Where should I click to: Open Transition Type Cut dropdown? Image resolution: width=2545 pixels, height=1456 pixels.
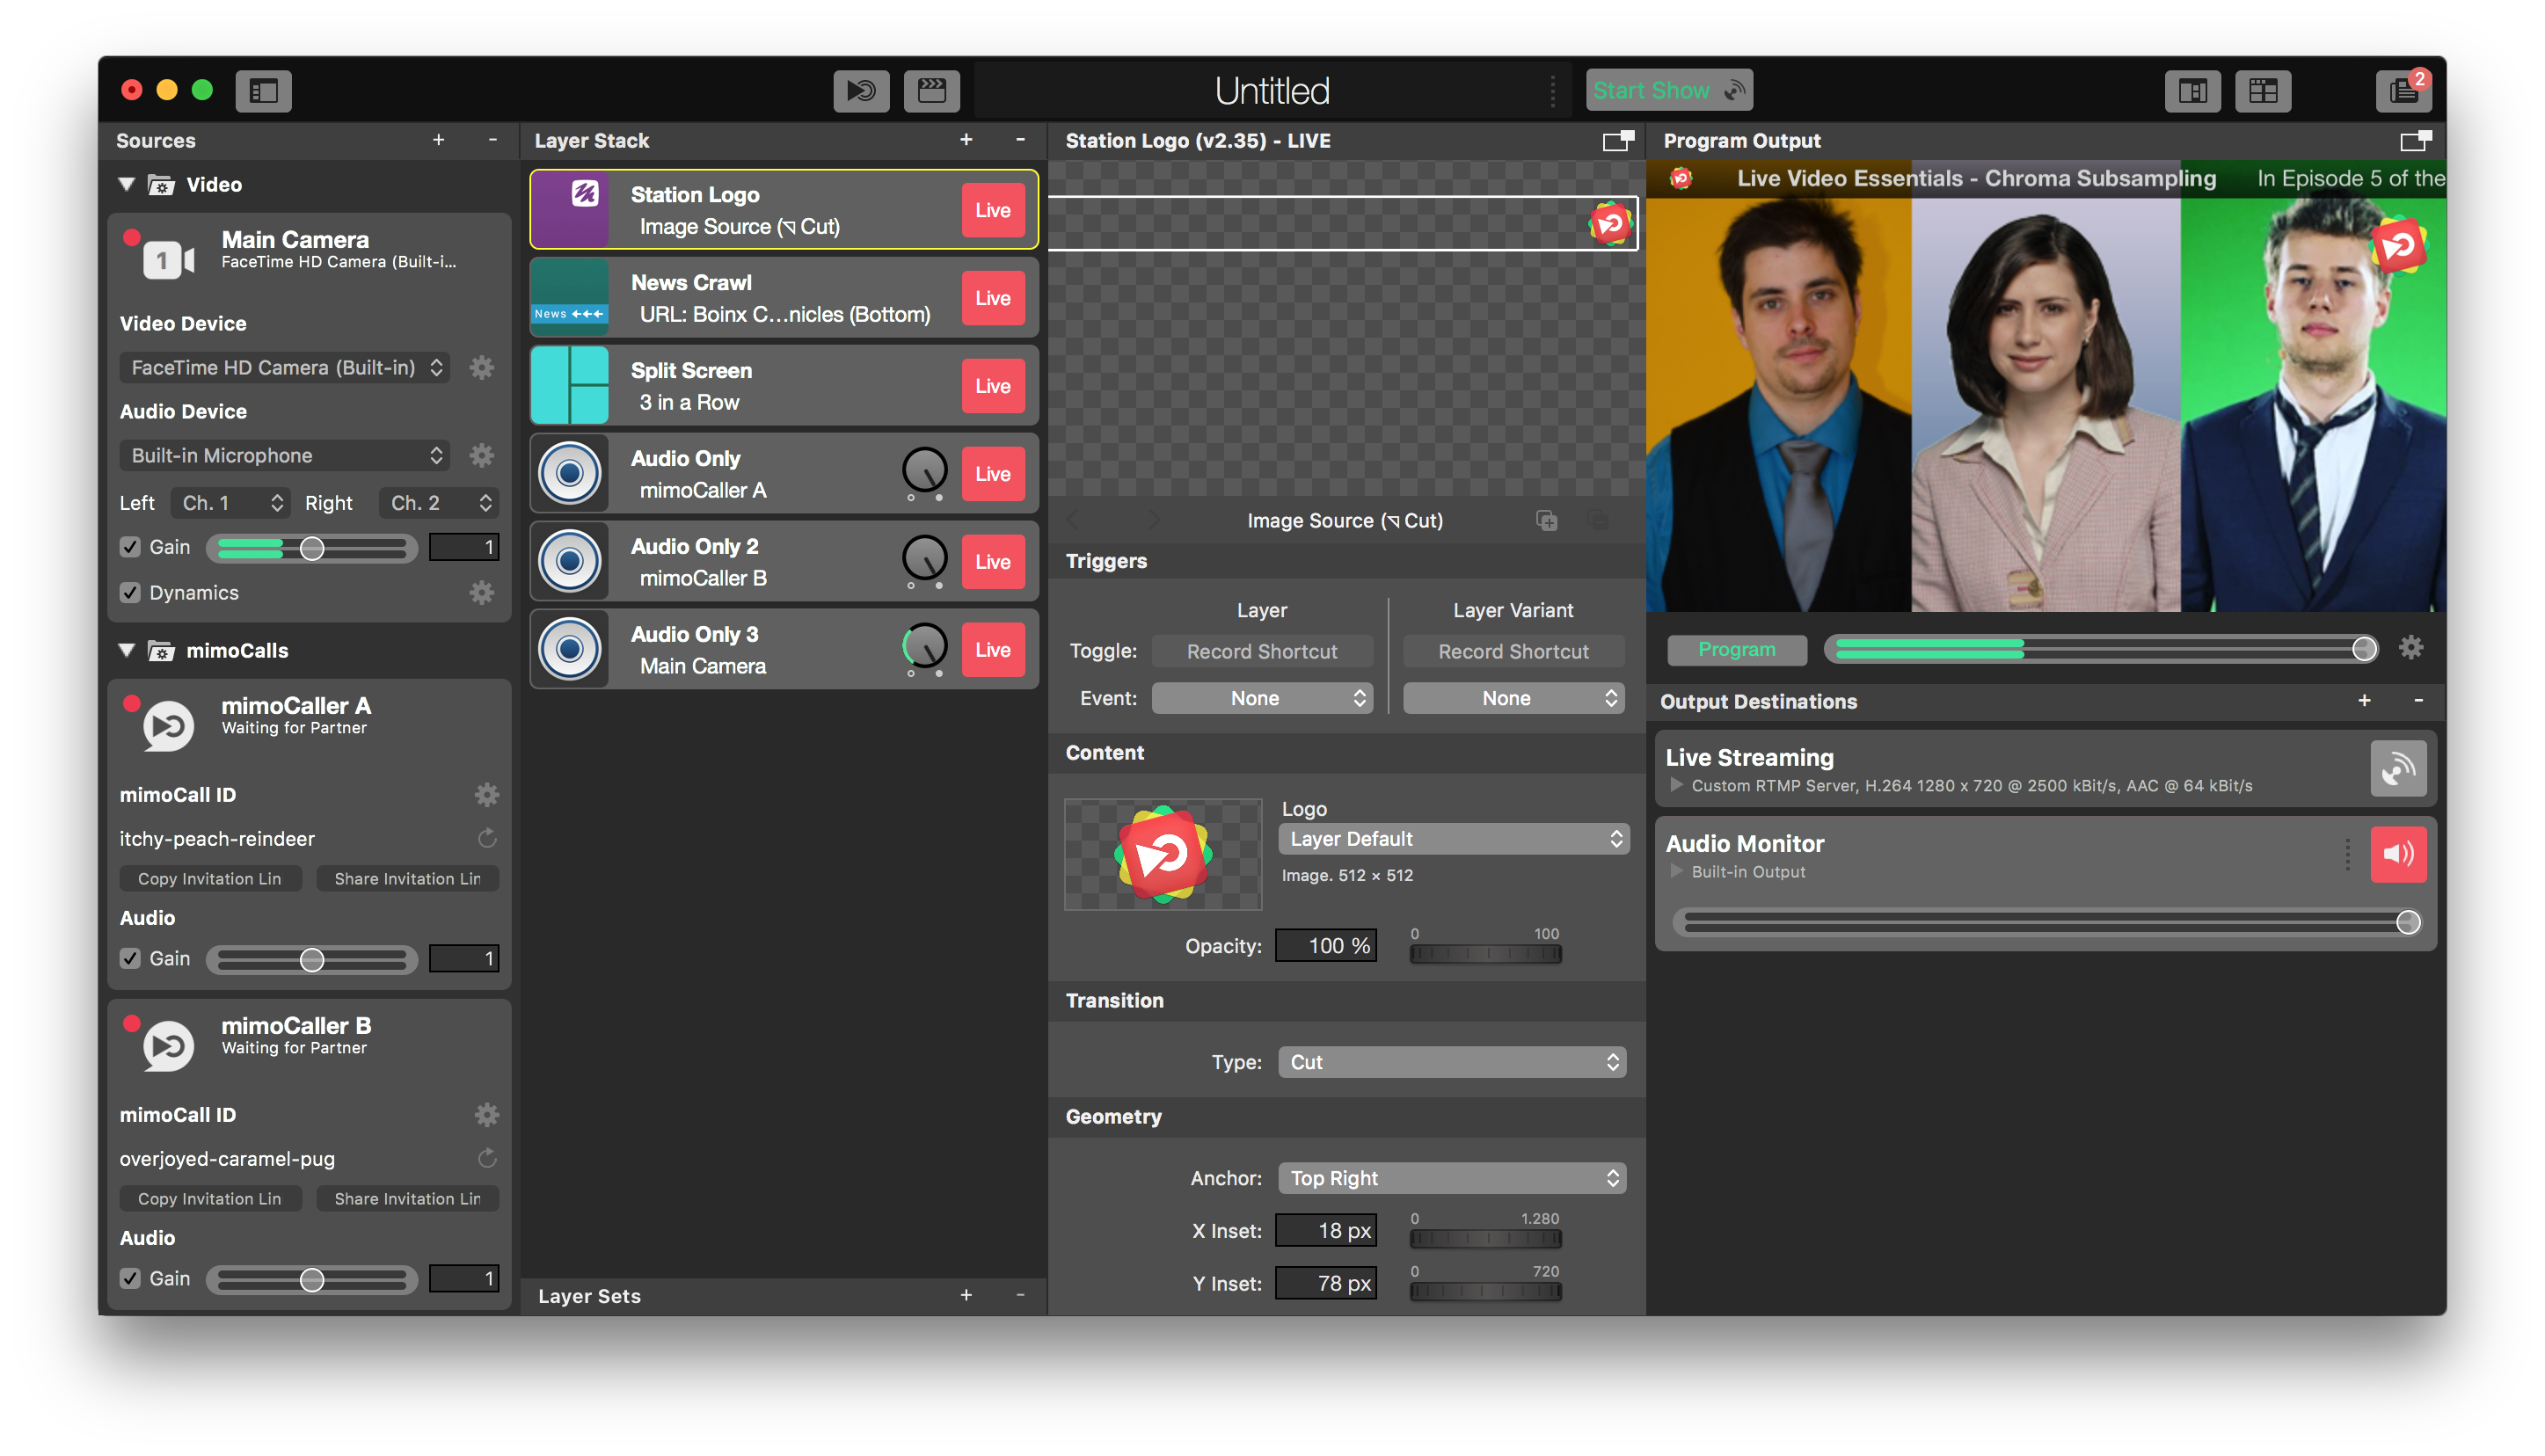click(x=1451, y=1062)
